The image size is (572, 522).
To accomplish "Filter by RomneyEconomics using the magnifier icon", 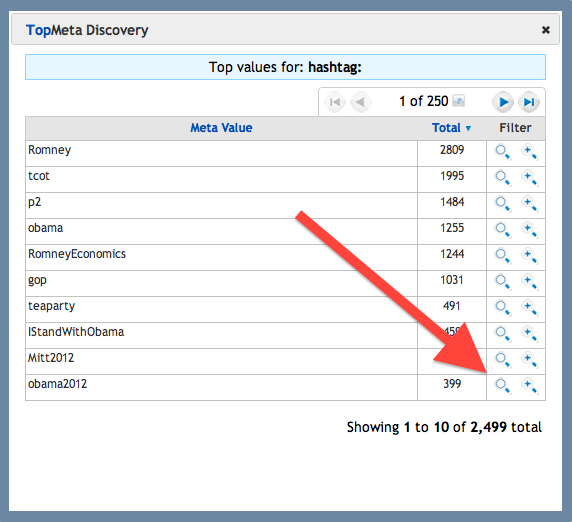I will click(x=503, y=256).
